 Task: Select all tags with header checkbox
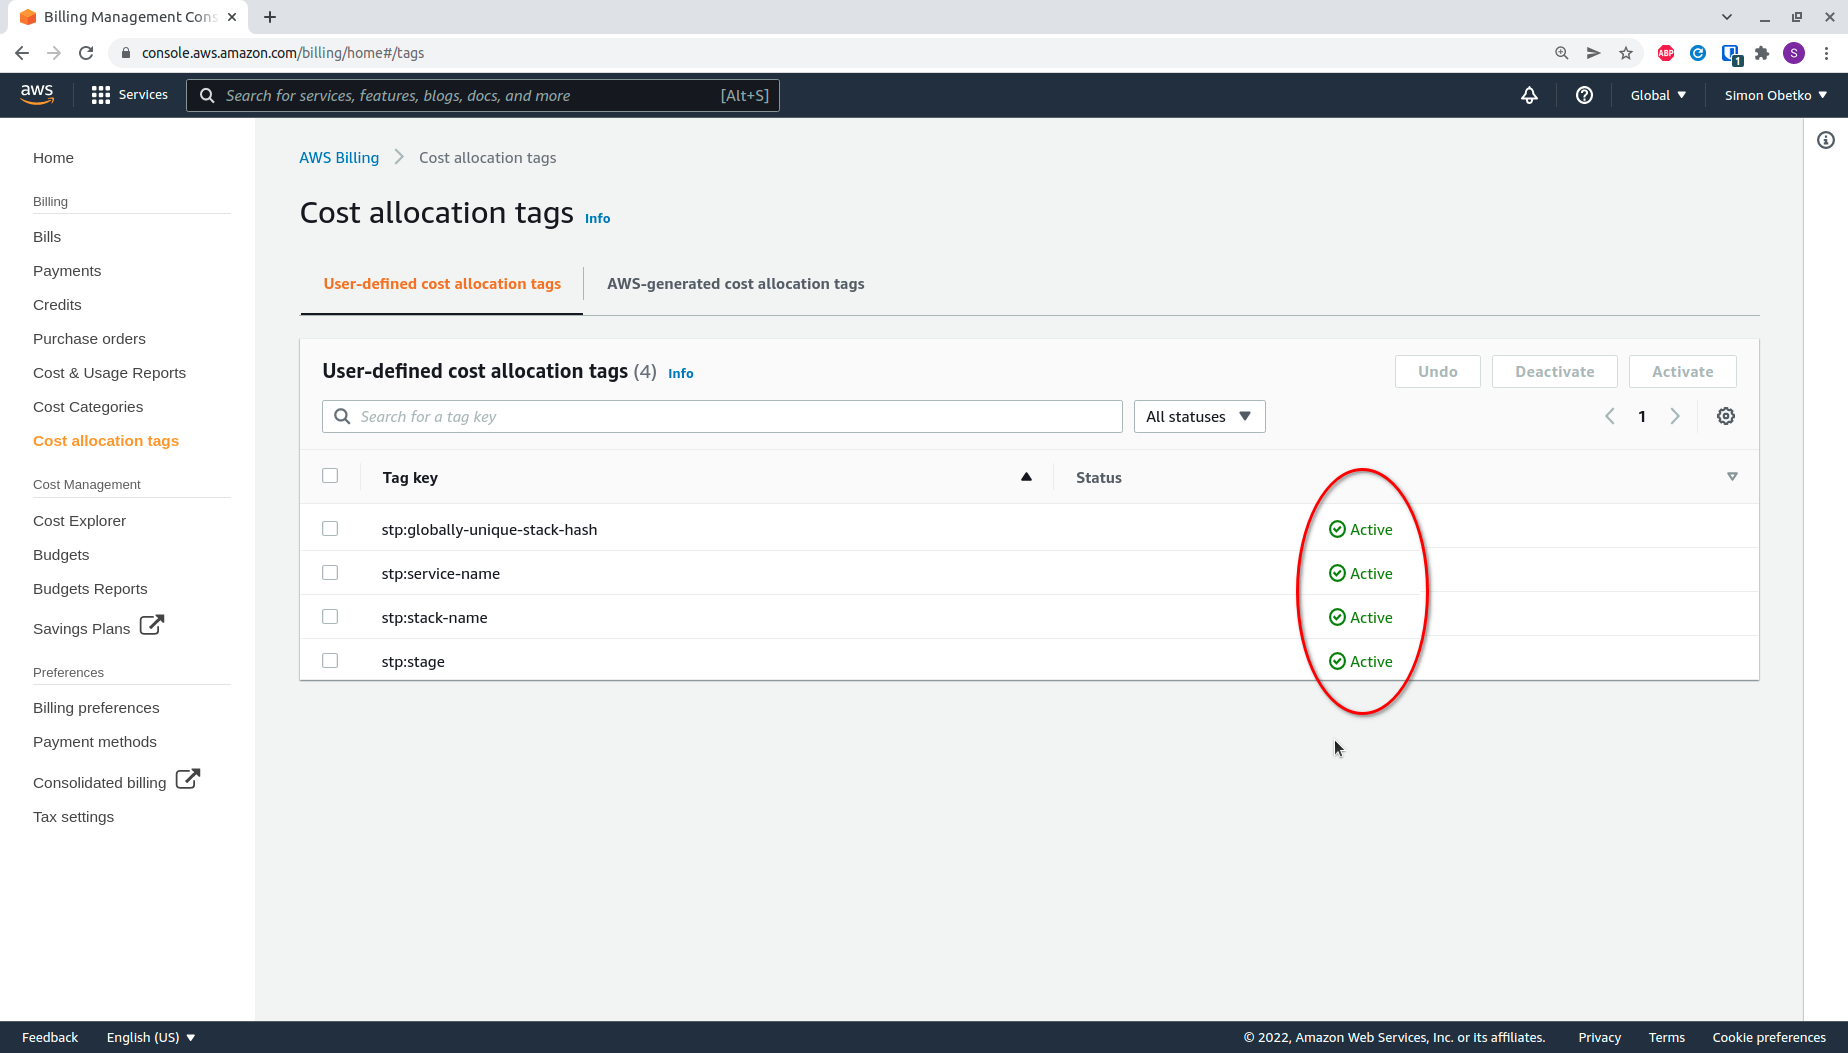coord(330,476)
